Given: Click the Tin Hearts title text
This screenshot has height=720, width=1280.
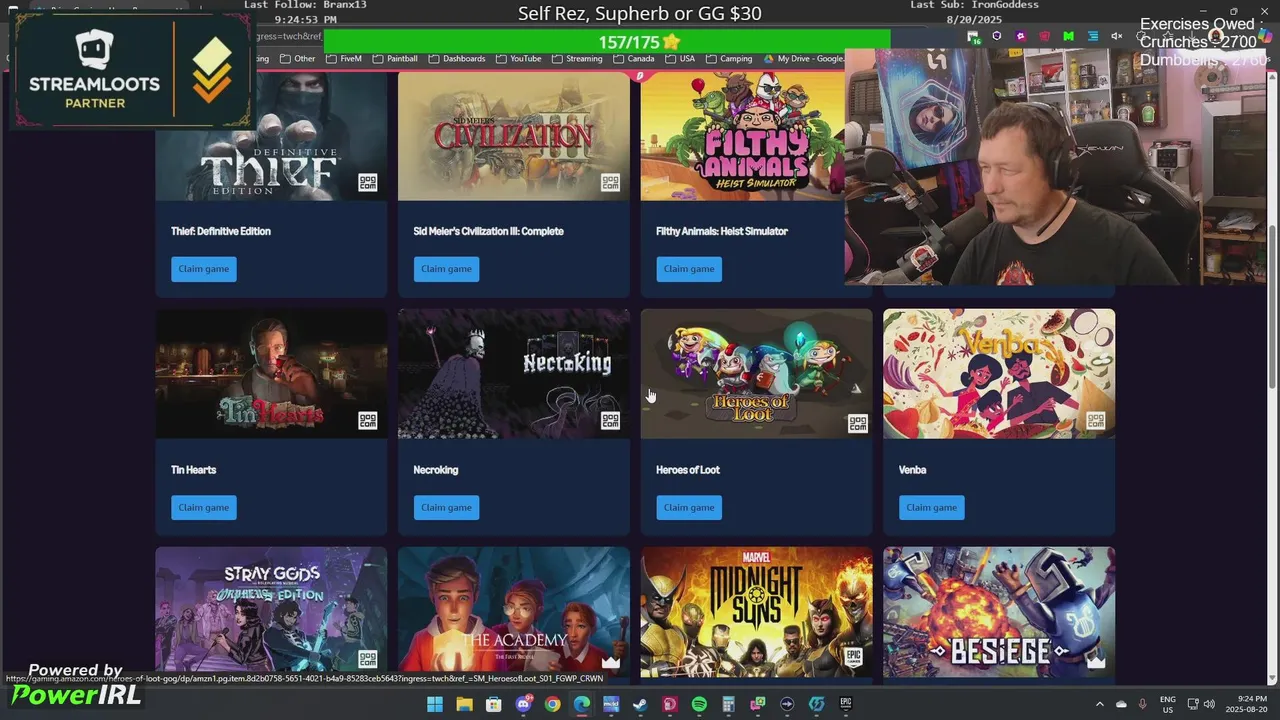Looking at the screenshot, I should (x=193, y=470).
